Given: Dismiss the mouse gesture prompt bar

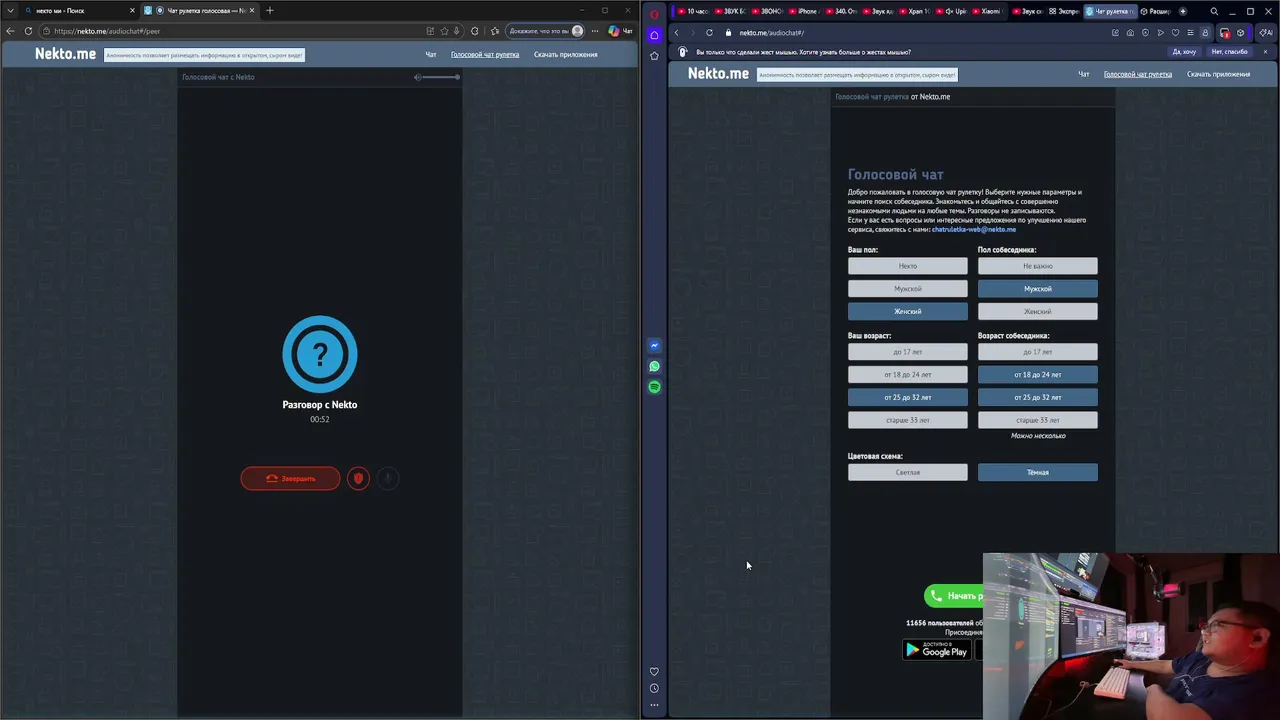Looking at the screenshot, I should tap(1265, 52).
